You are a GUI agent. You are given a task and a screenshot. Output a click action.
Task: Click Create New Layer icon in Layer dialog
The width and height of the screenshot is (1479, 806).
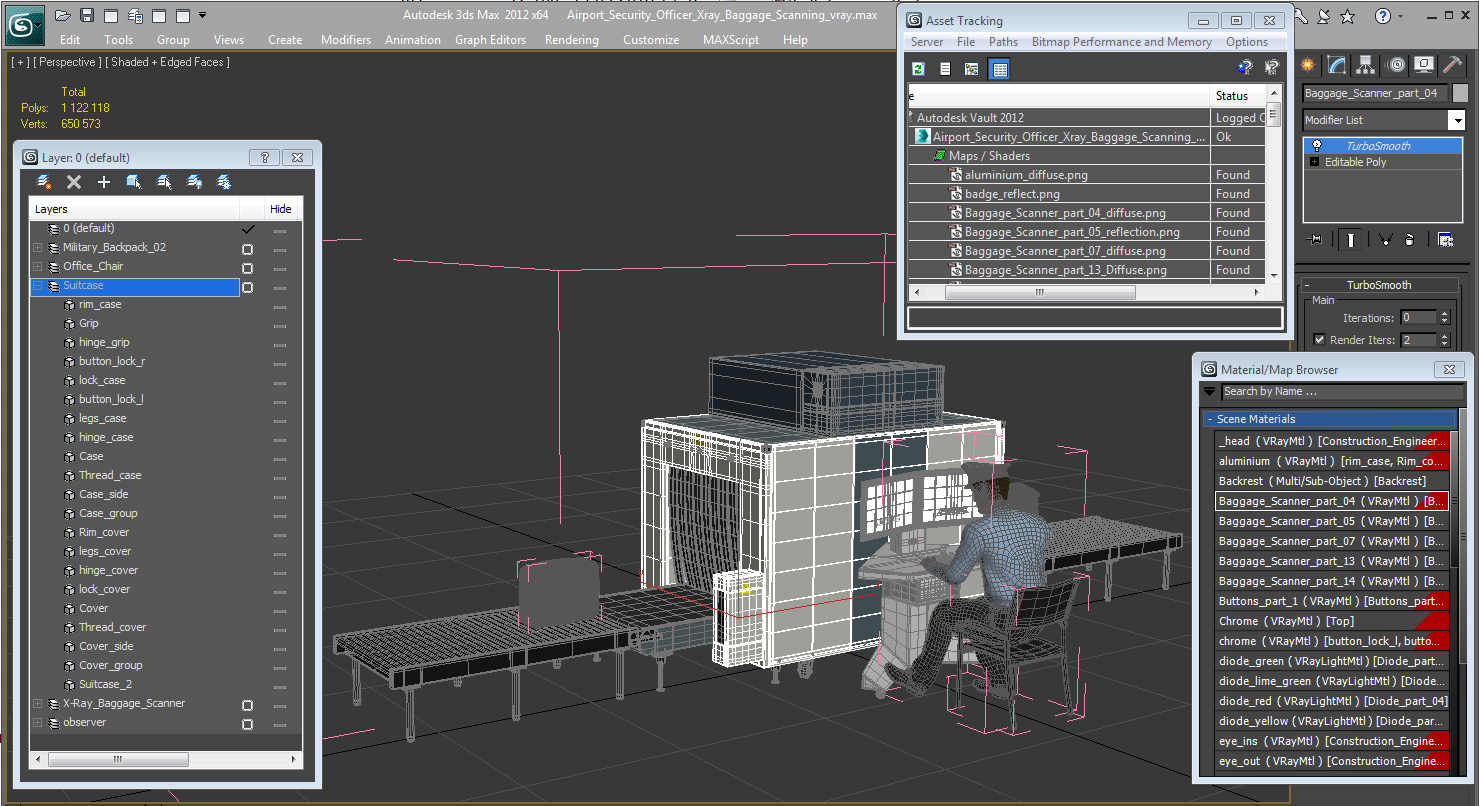pos(44,182)
